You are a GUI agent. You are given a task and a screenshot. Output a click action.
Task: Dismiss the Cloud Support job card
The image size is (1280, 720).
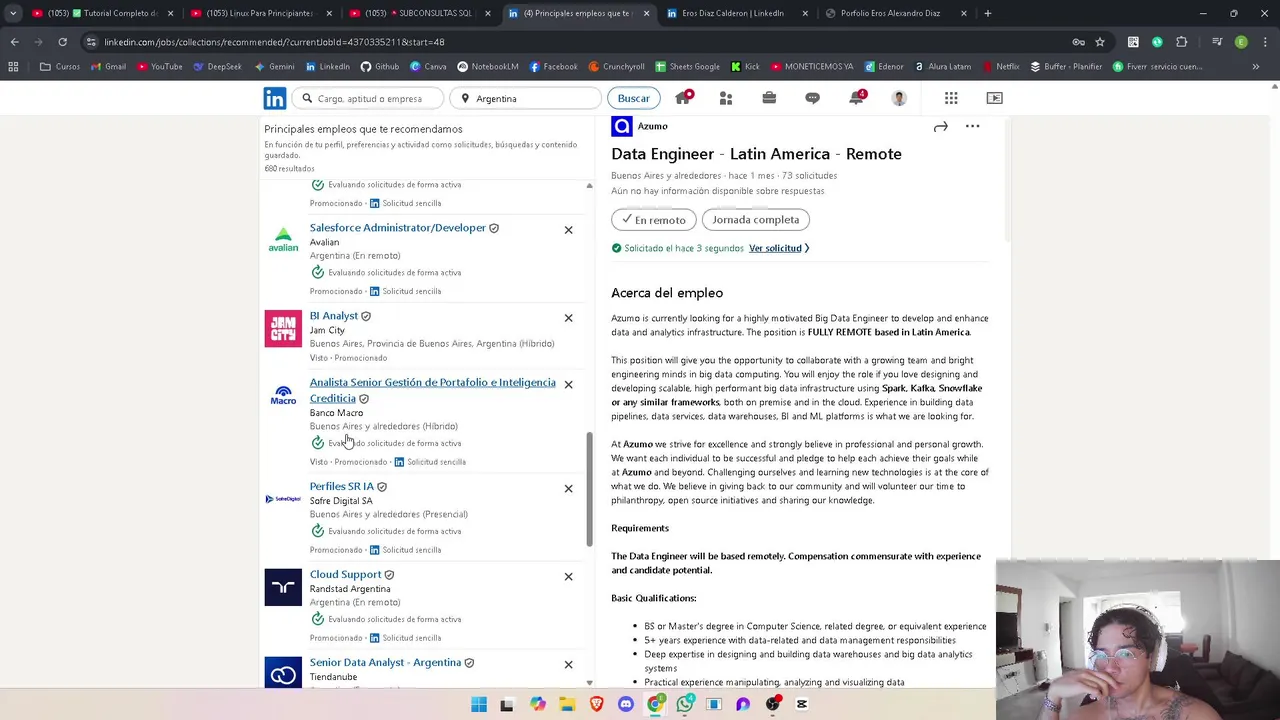568,576
